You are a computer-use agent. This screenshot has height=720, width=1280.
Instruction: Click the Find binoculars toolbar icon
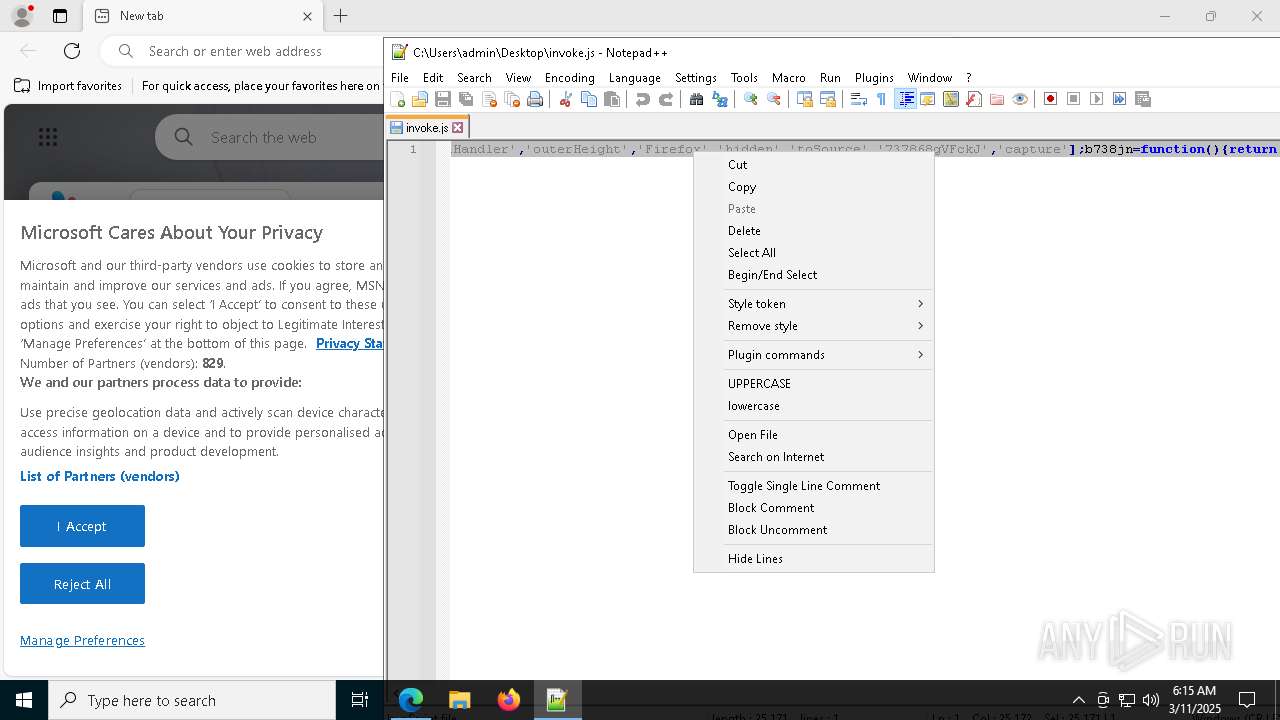[x=696, y=99]
